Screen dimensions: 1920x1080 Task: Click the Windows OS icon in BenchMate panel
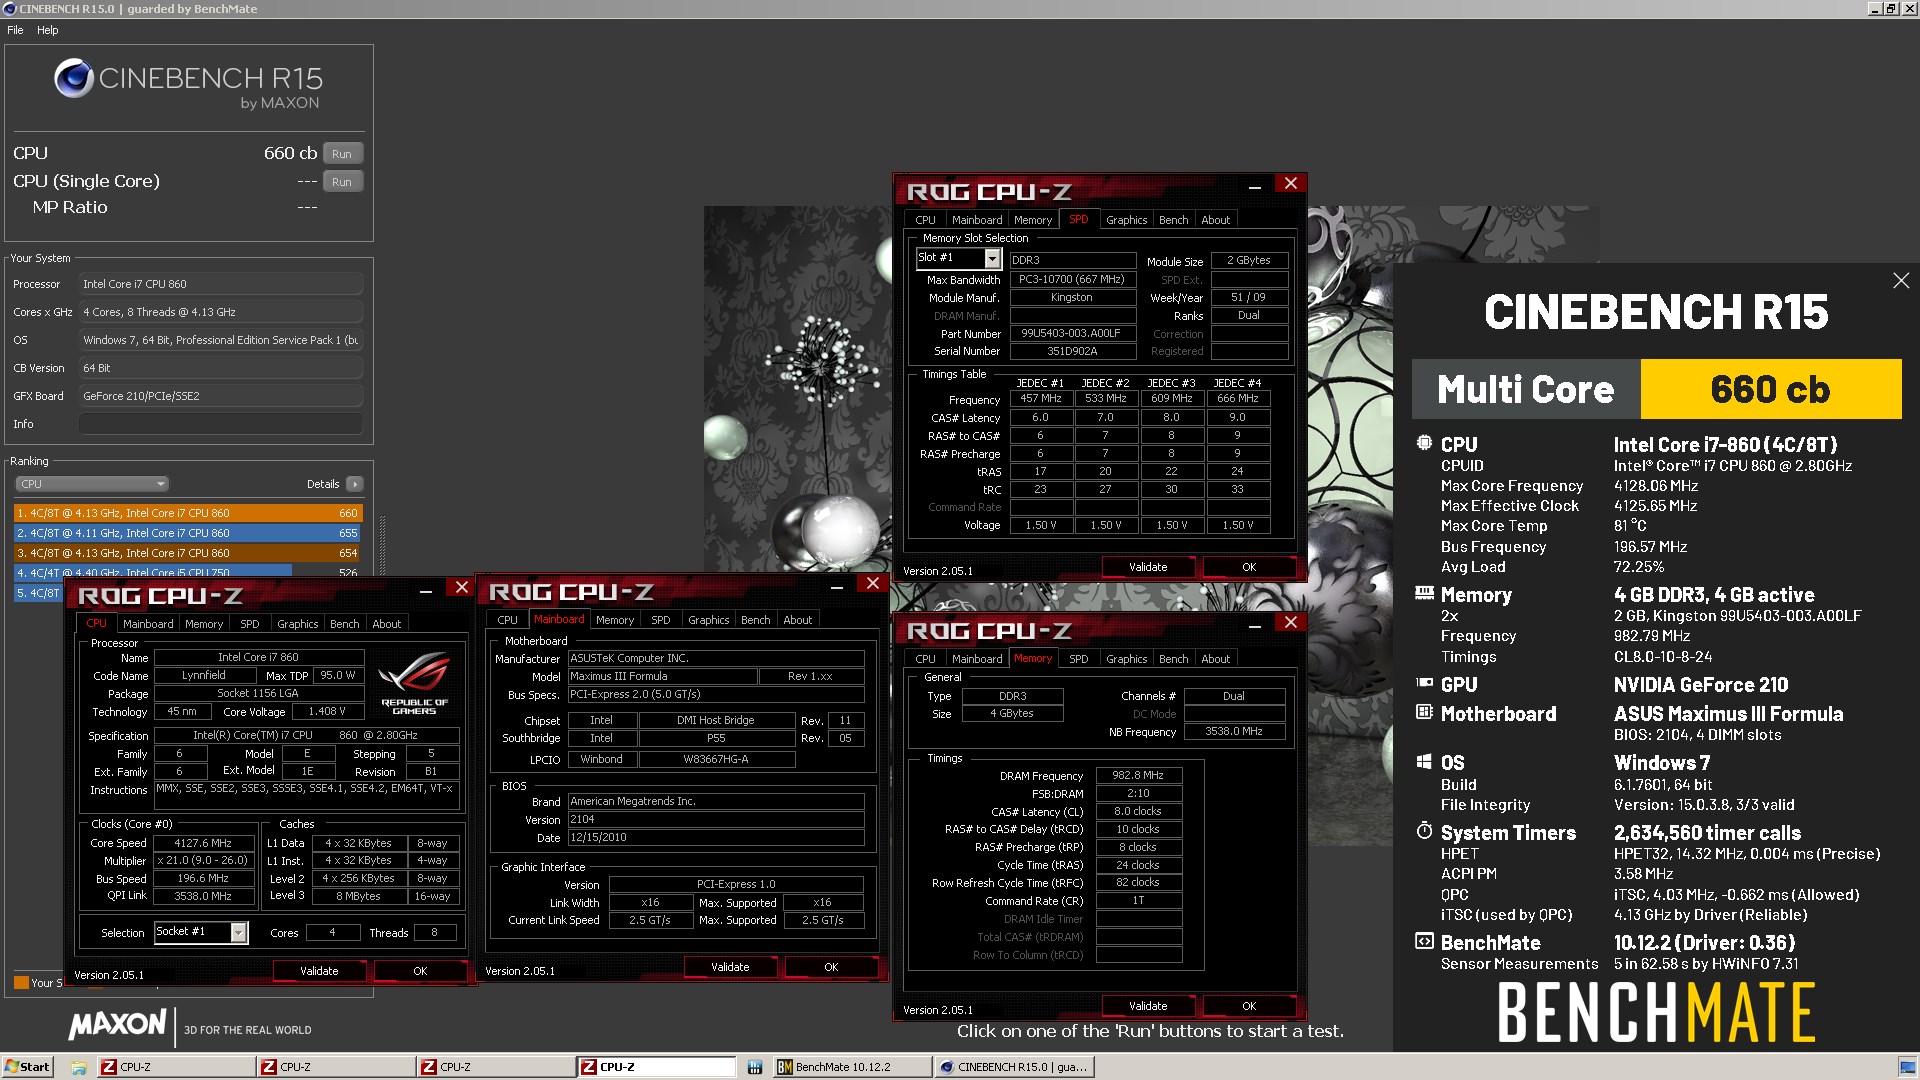1424,761
